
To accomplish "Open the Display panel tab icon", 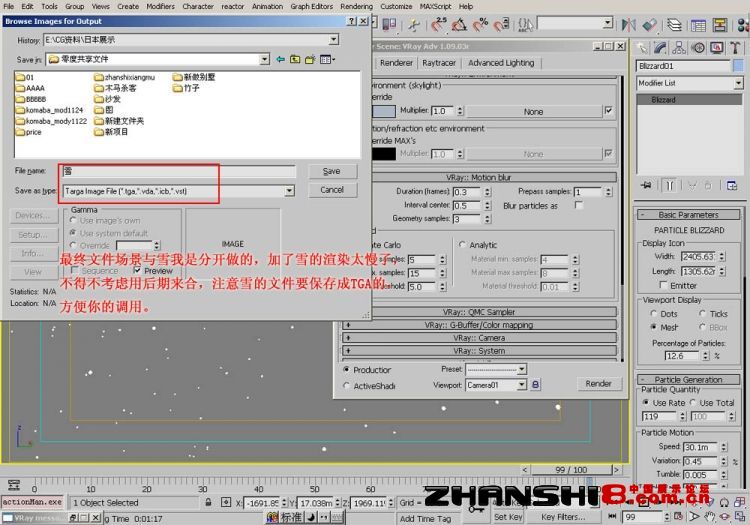I will pyautogui.click(x=717, y=47).
